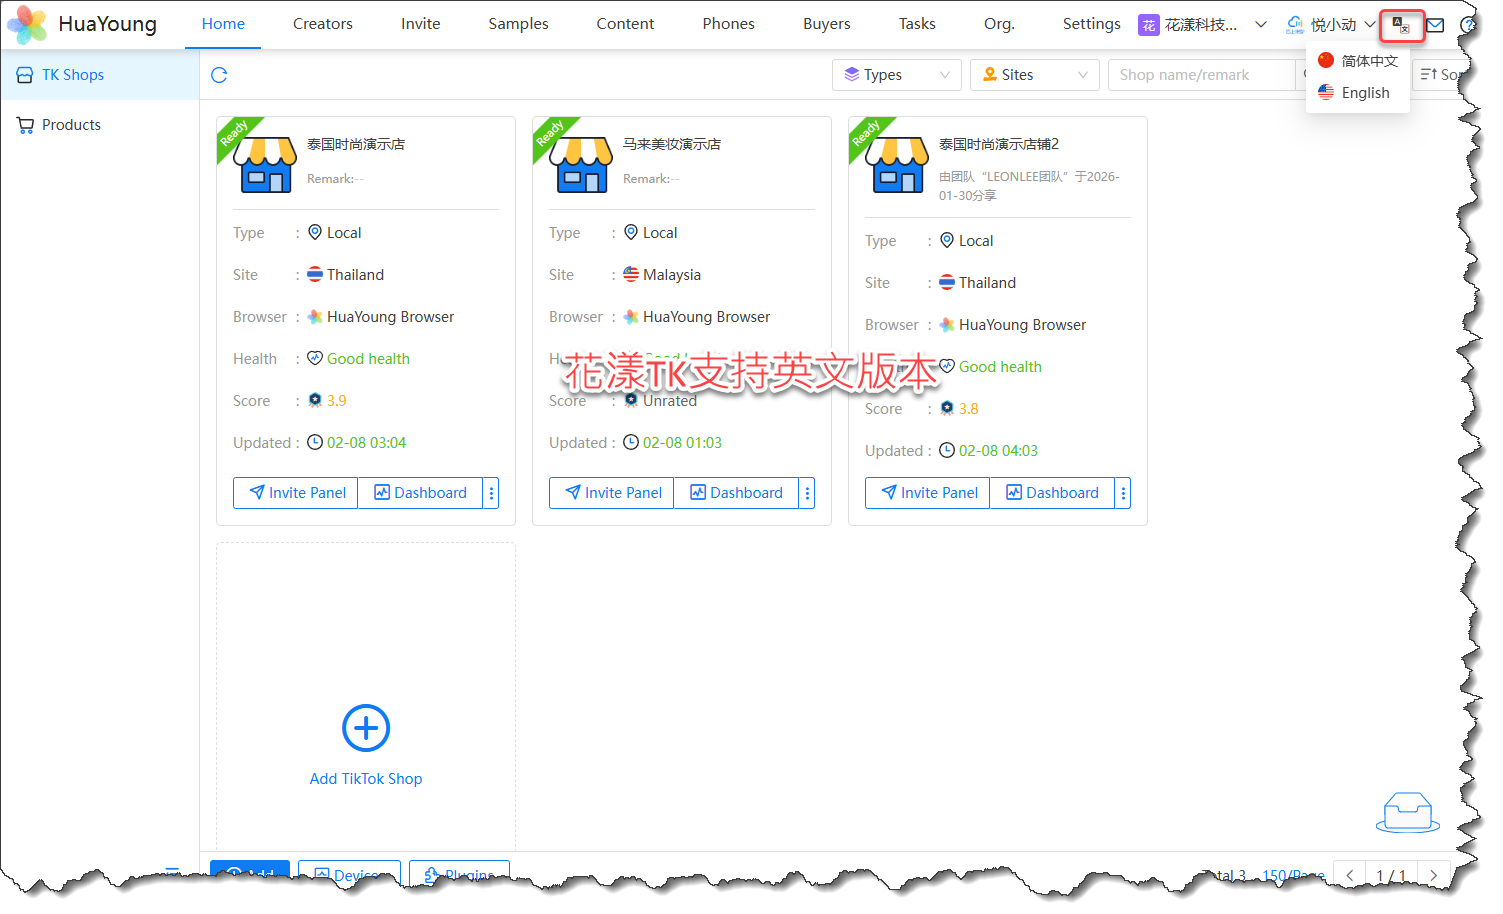
Task: Open the mail messages icon
Action: pos(1435,26)
